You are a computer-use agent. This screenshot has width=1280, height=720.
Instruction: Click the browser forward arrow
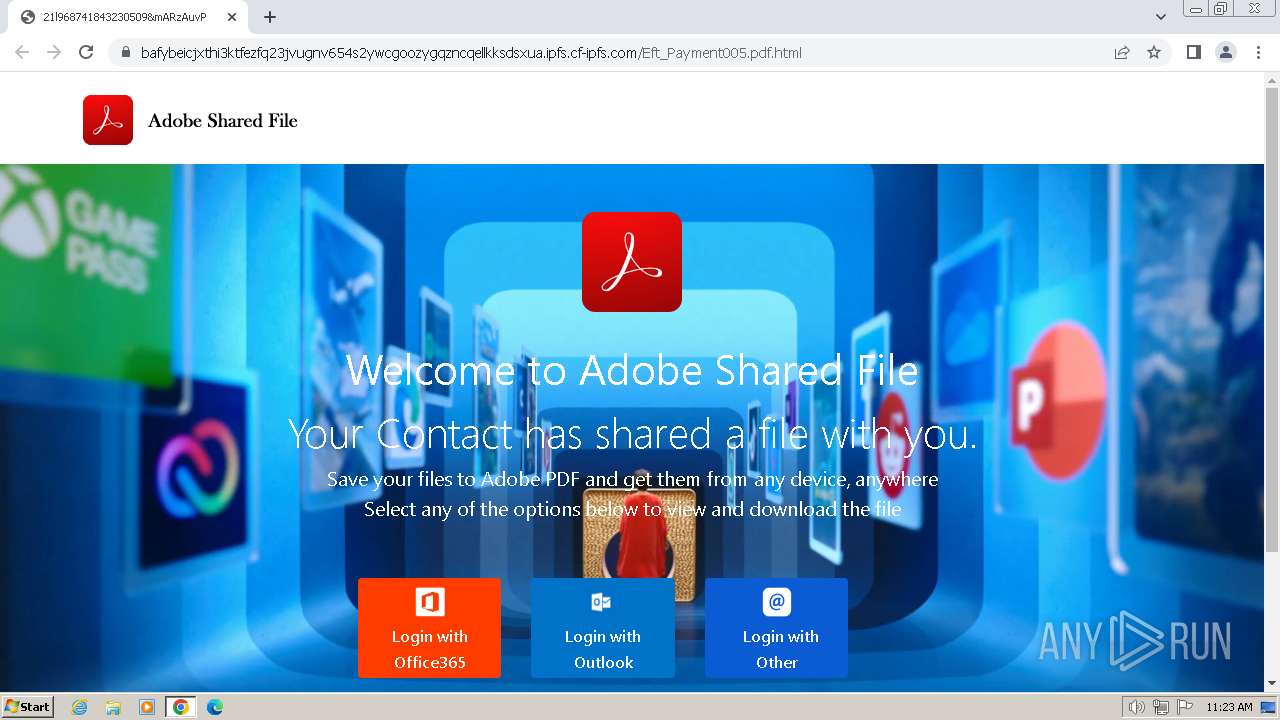[x=54, y=52]
